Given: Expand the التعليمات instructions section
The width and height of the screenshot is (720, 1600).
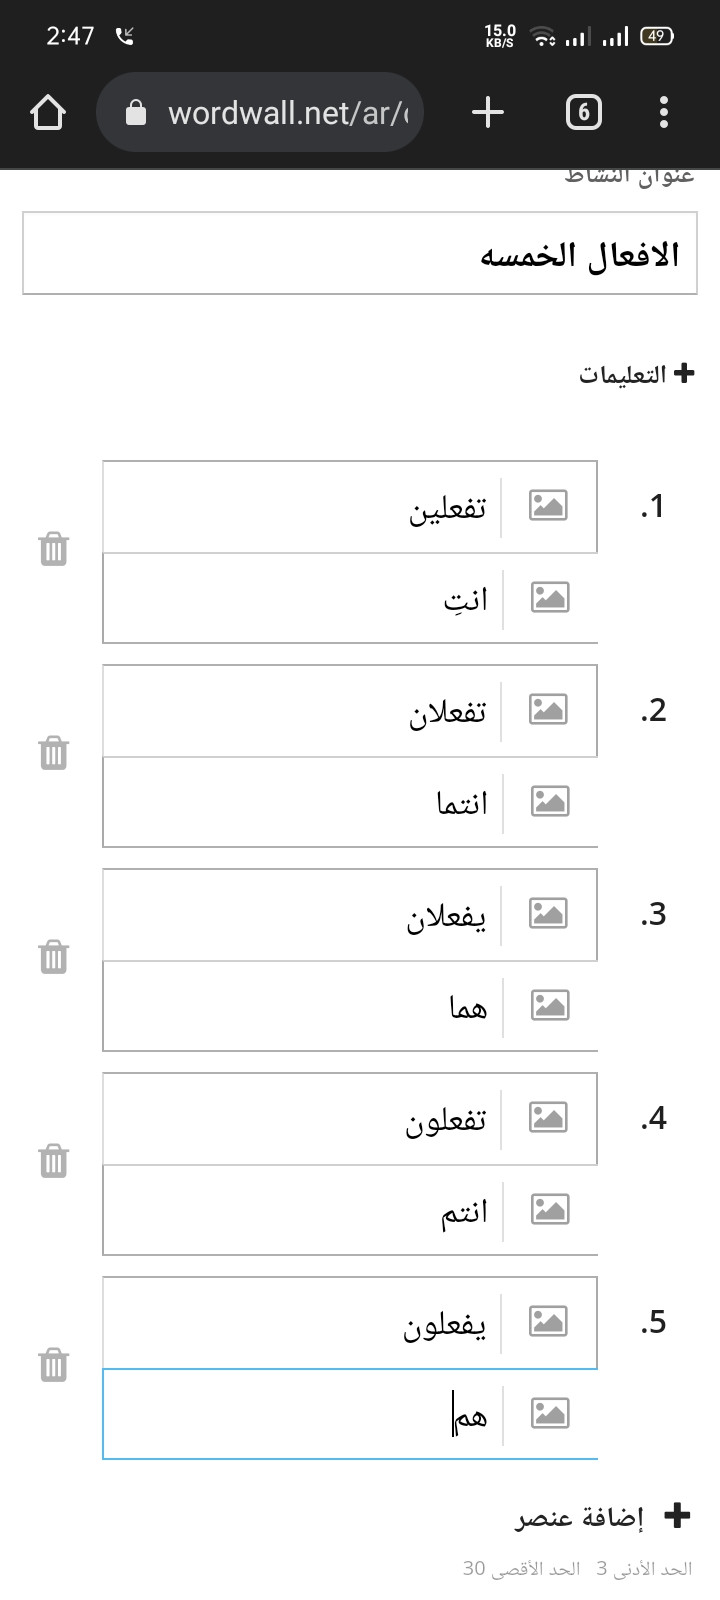Looking at the screenshot, I should tap(637, 374).
